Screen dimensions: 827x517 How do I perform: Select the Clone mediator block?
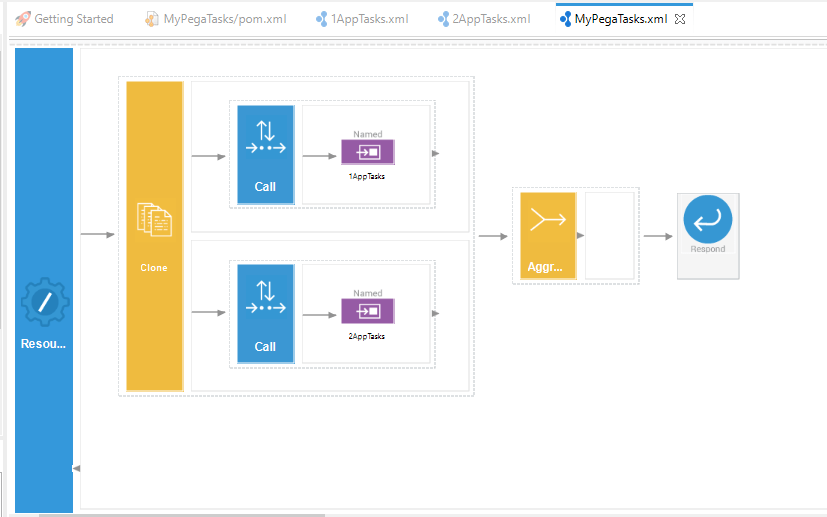click(x=154, y=235)
